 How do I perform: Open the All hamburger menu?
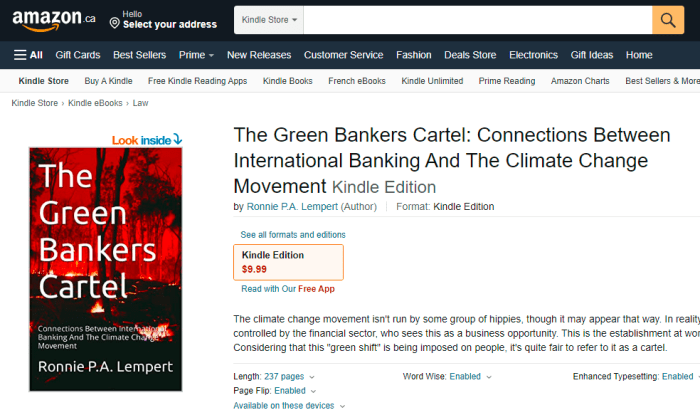tap(28, 55)
